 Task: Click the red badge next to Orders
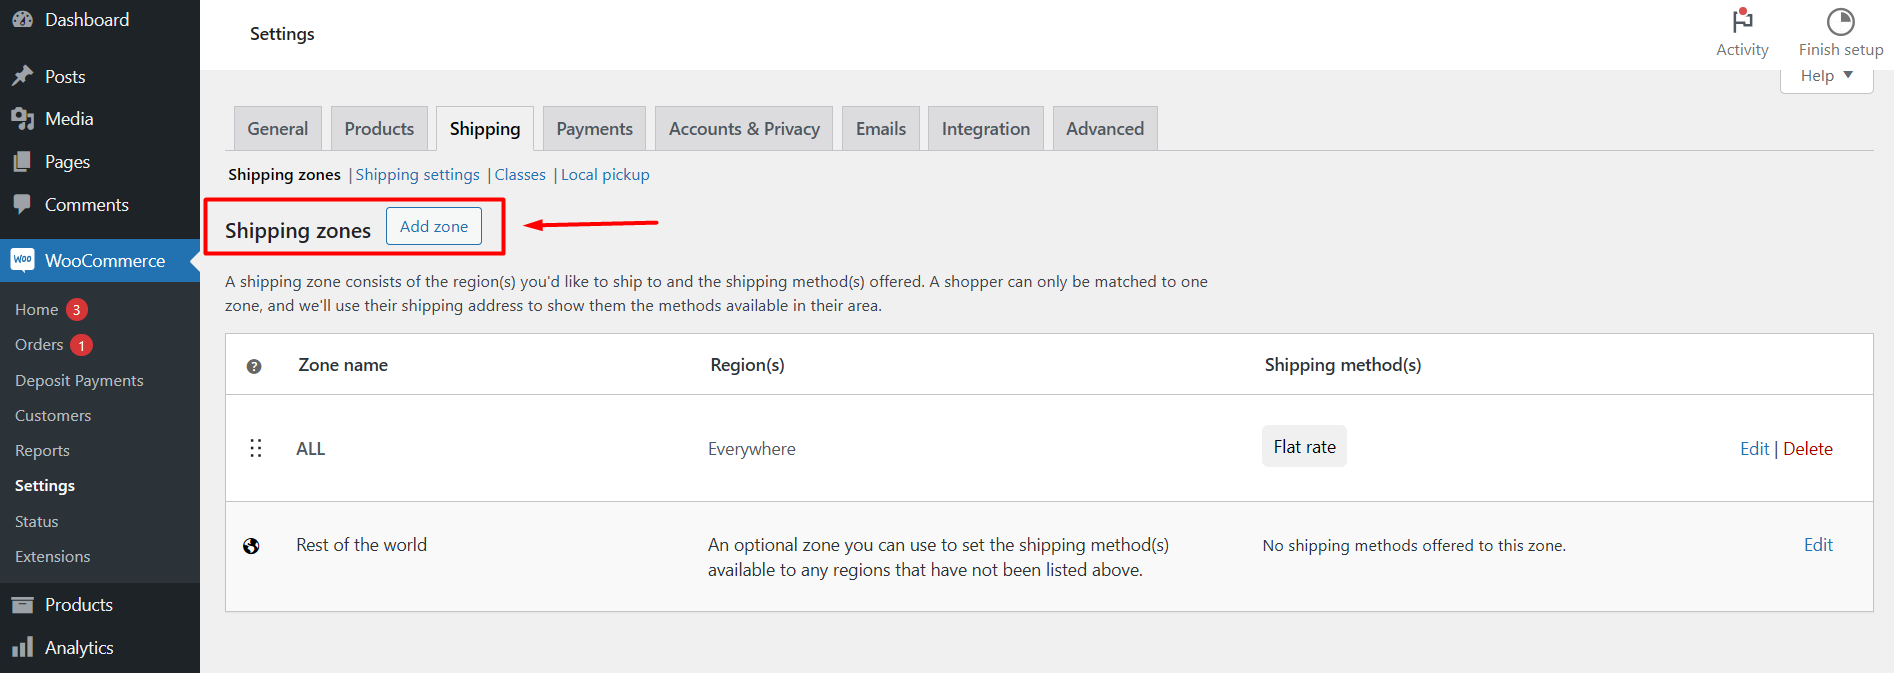click(x=81, y=345)
